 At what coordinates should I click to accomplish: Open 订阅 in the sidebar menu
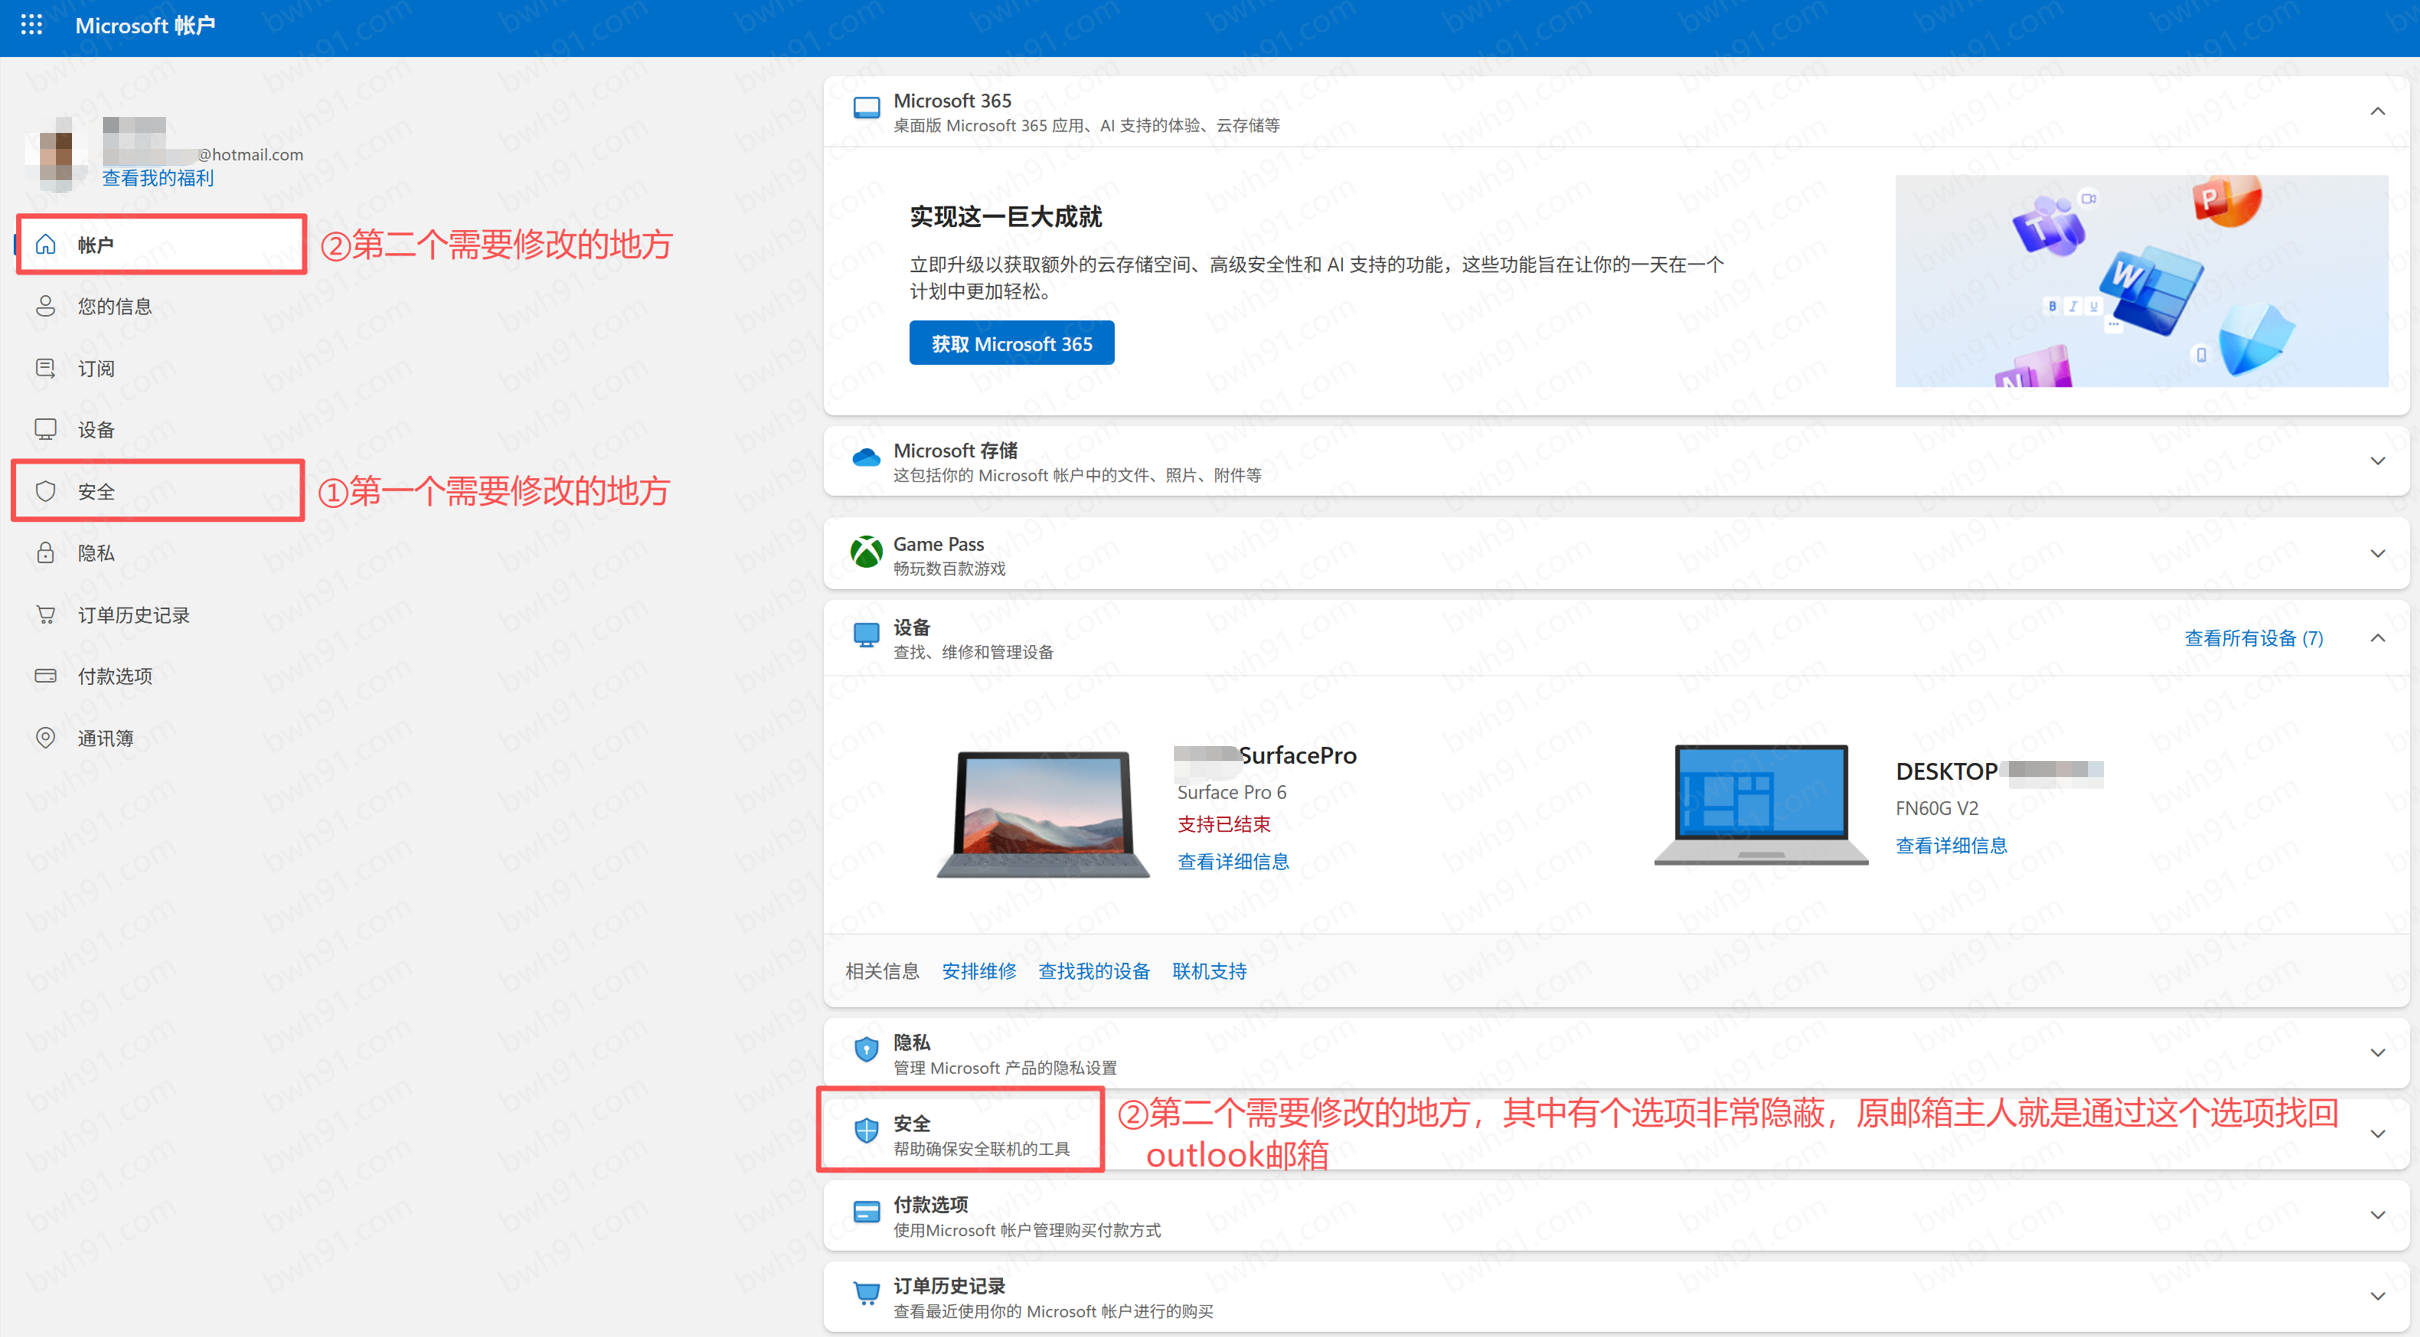(x=97, y=368)
